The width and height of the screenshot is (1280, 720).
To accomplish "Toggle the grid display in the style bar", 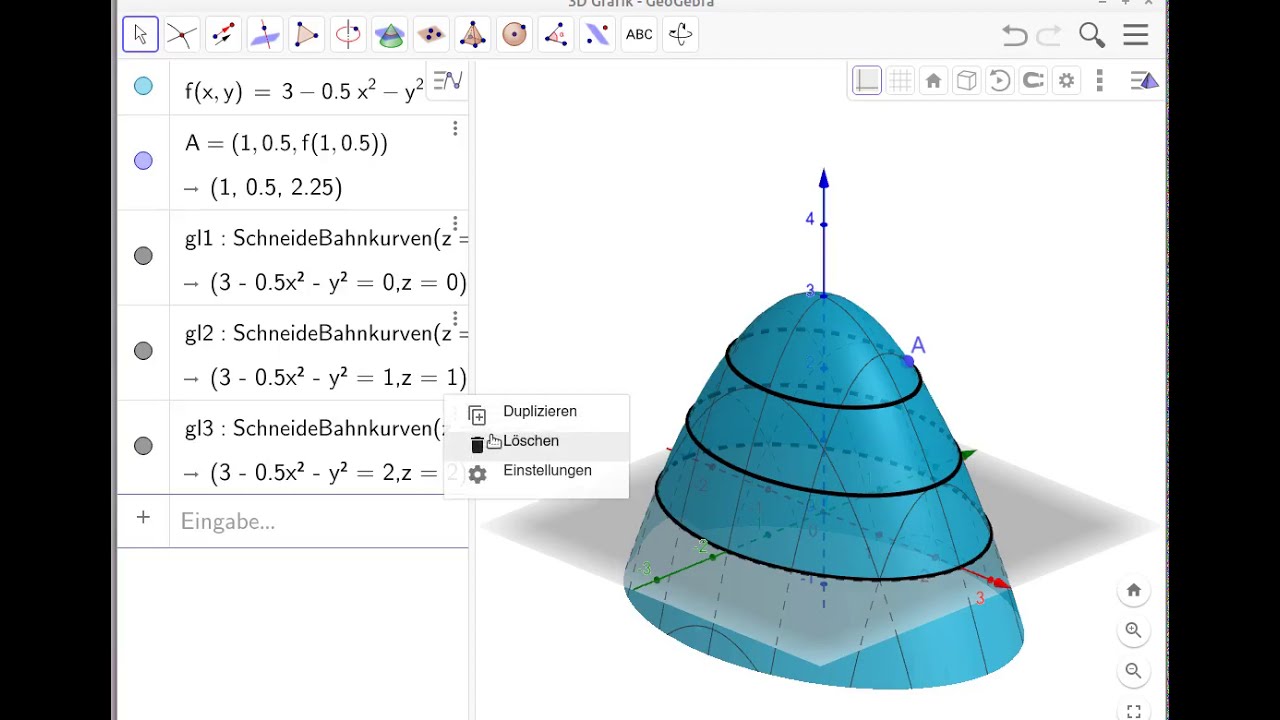I will (900, 81).
